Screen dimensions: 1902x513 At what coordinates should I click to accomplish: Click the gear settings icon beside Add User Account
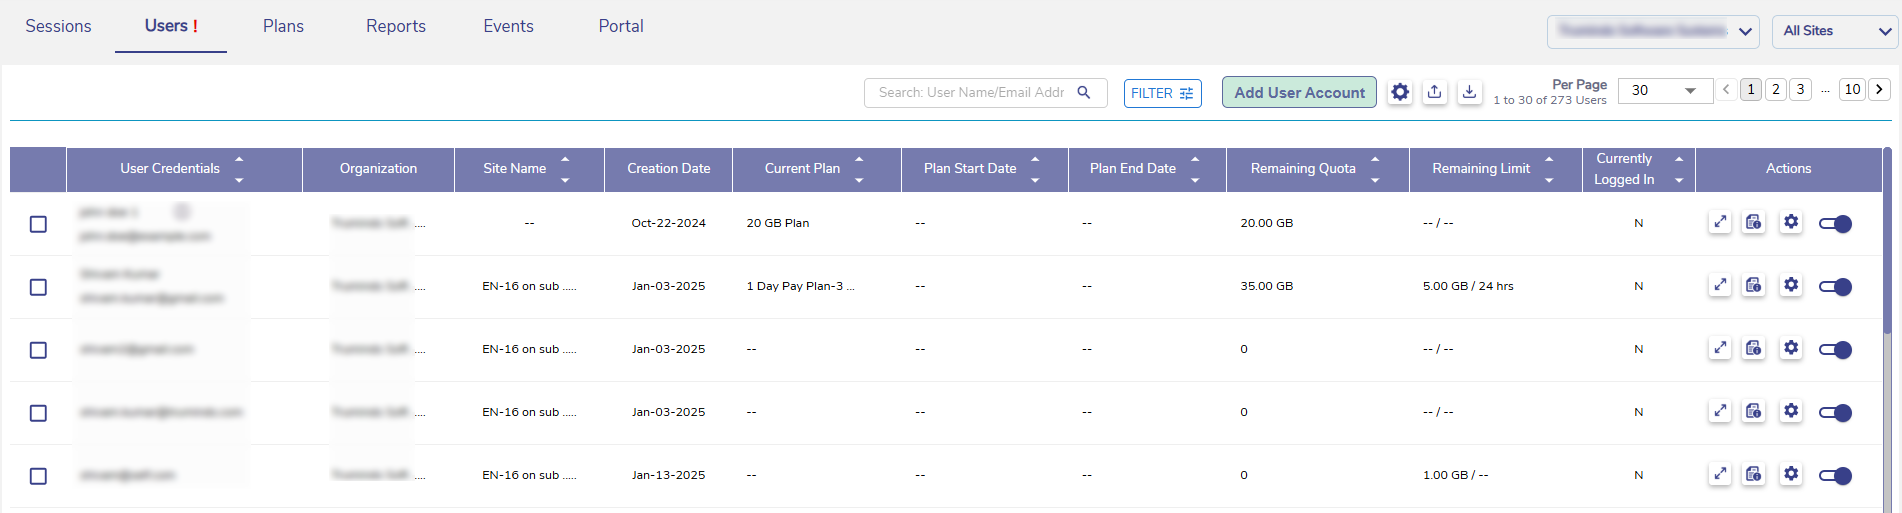tap(1400, 92)
